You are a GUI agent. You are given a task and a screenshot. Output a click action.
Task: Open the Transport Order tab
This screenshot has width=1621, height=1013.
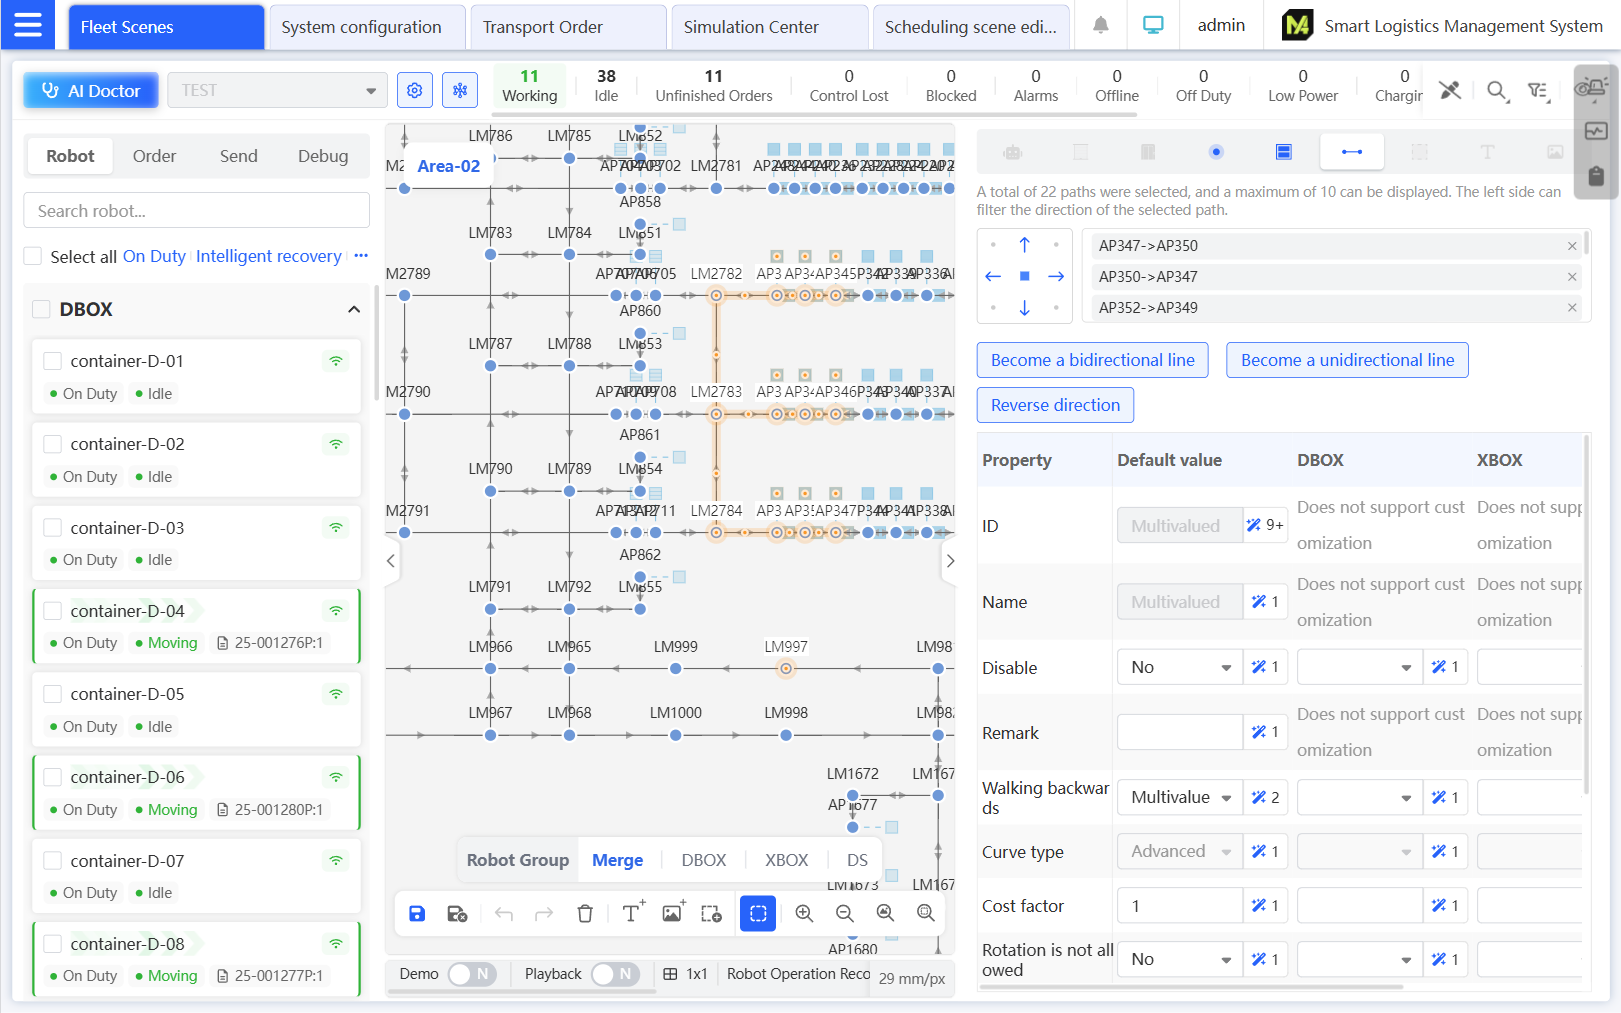pyautogui.click(x=567, y=27)
